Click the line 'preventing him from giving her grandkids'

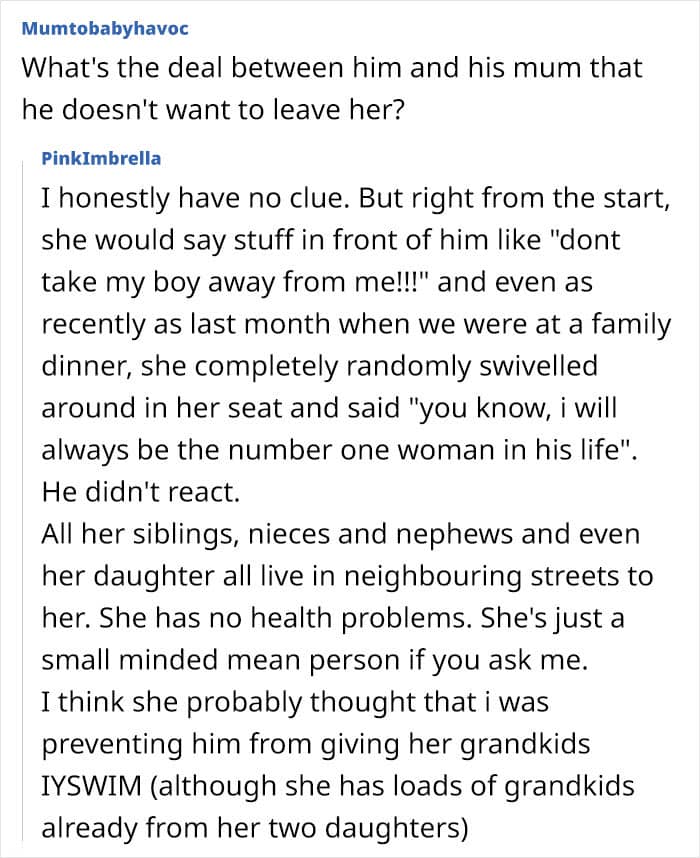click(x=316, y=744)
